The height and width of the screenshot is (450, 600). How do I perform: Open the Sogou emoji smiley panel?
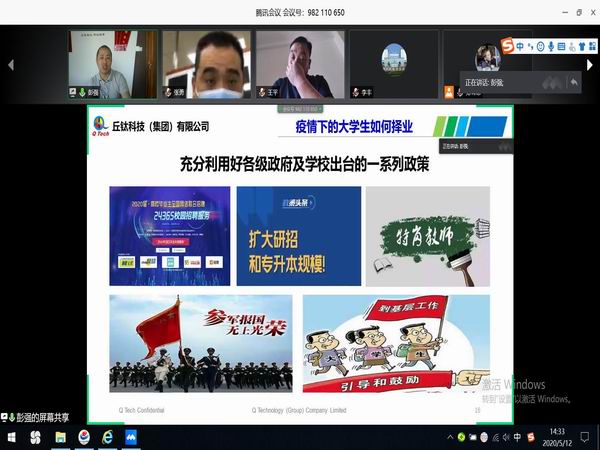[540, 47]
